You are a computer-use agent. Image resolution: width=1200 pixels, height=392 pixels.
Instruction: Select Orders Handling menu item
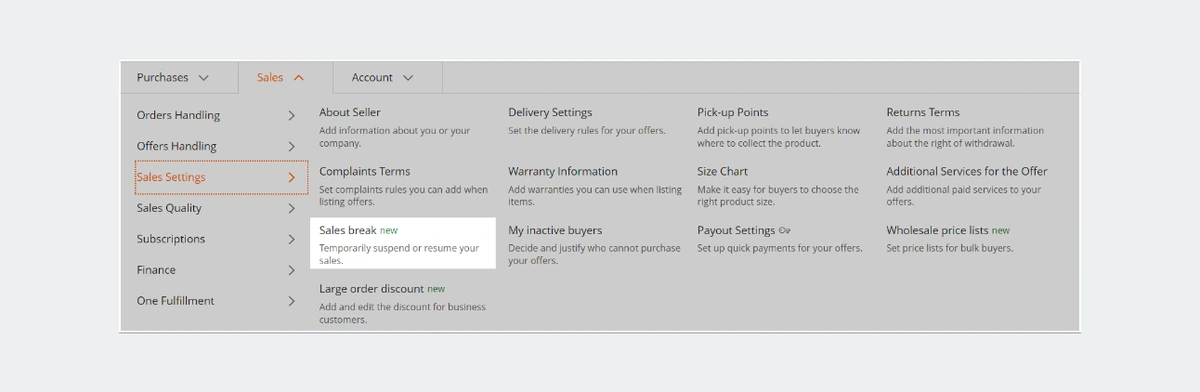[x=178, y=115]
